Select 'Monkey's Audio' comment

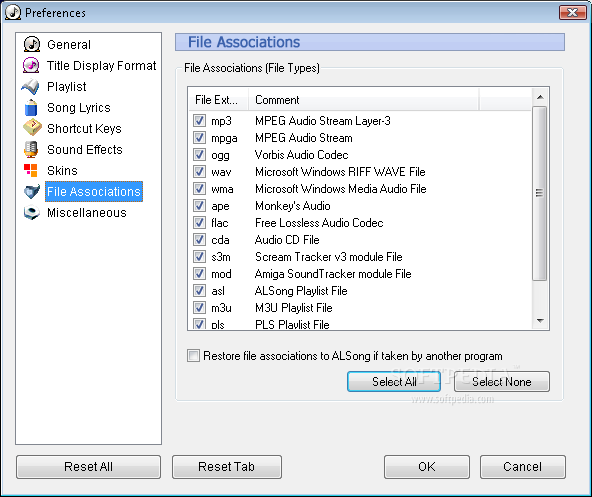click(x=293, y=206)
